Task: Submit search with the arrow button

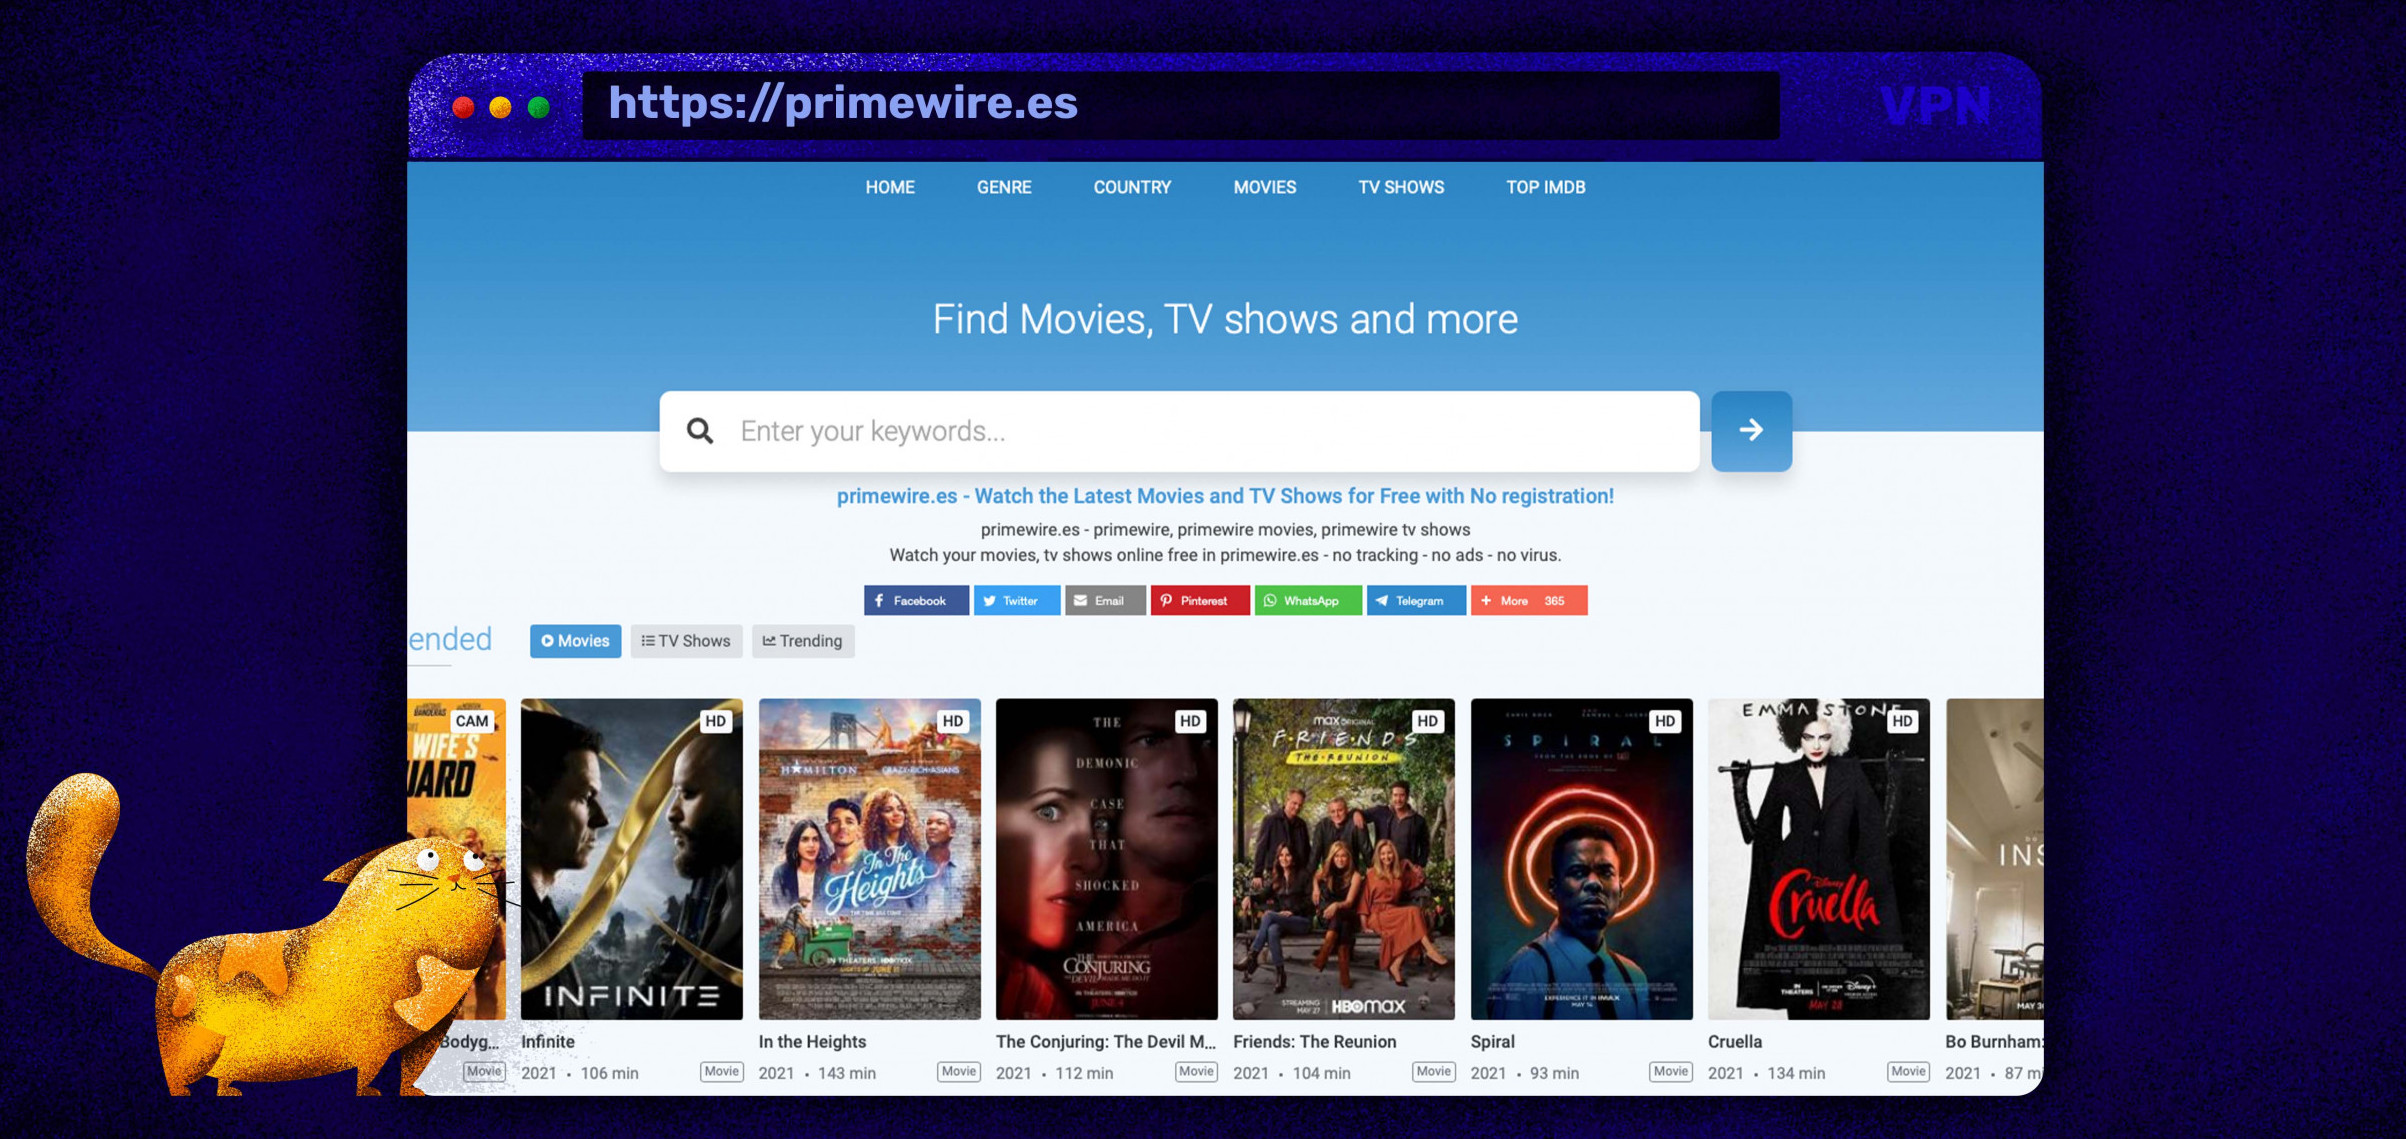Action: [1751, 431]
